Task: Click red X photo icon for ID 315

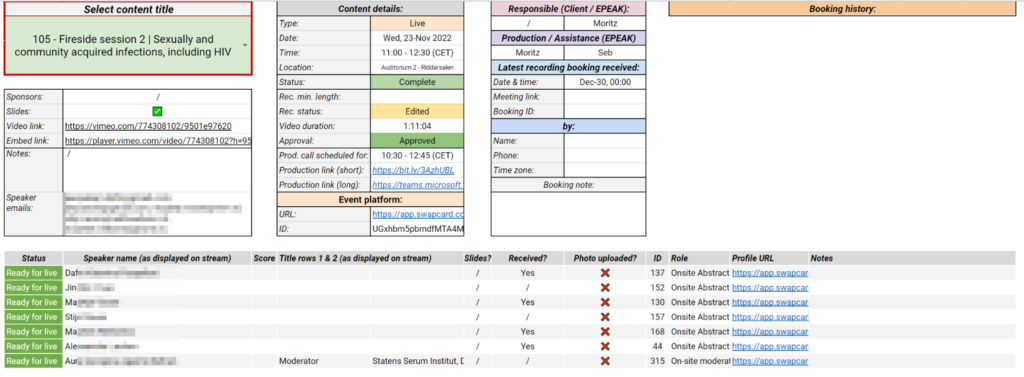Action: tap(605, 361)
